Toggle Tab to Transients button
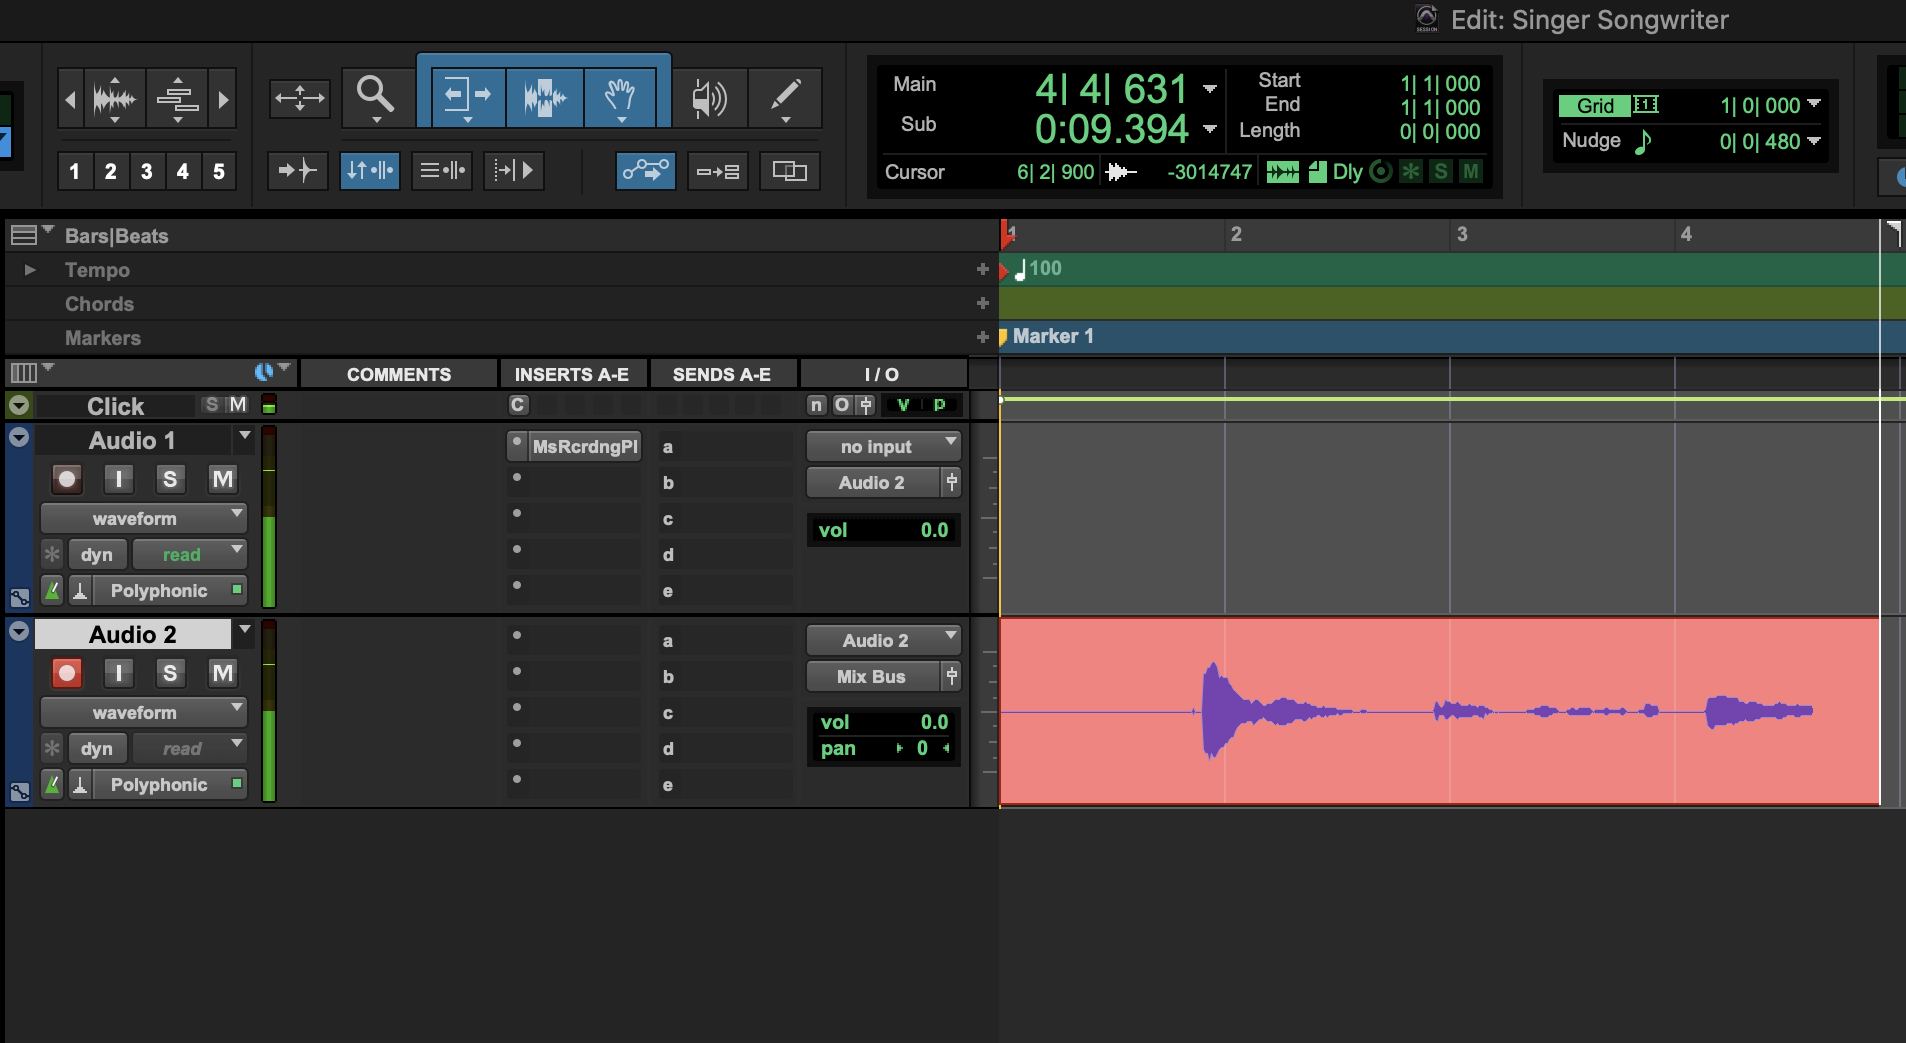The height and width of the screenshot is (1043, 1906). click(297, 171)
